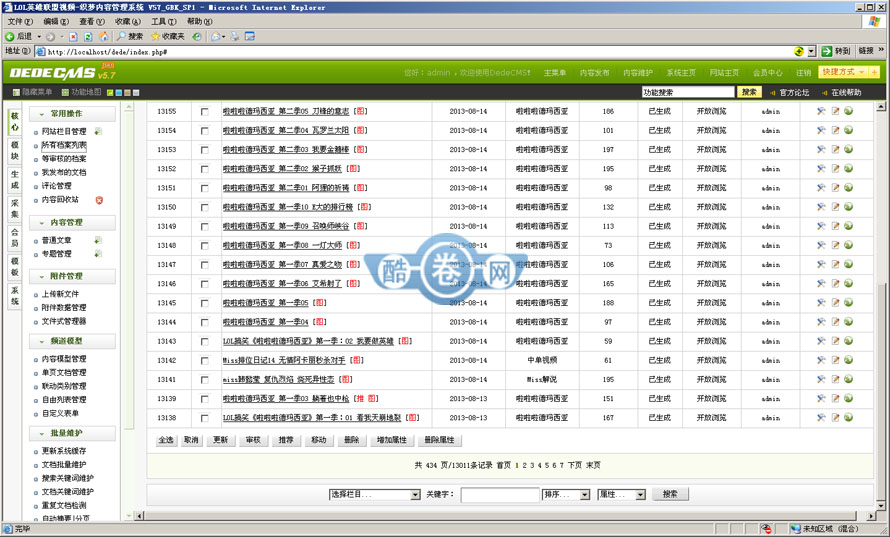Click the 关键字 input field
This screenshot has width=890, height=537.
click(x=499, y=494)
